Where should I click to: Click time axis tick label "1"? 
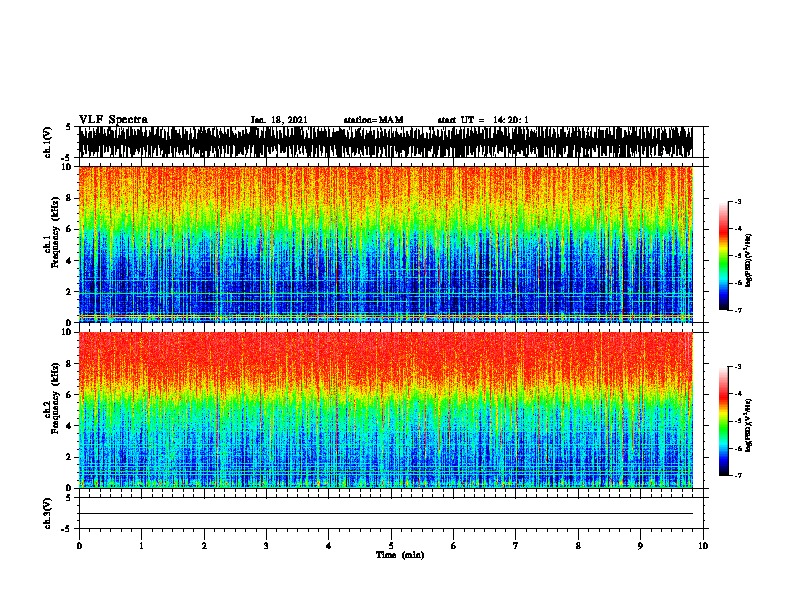coord(141,546)
